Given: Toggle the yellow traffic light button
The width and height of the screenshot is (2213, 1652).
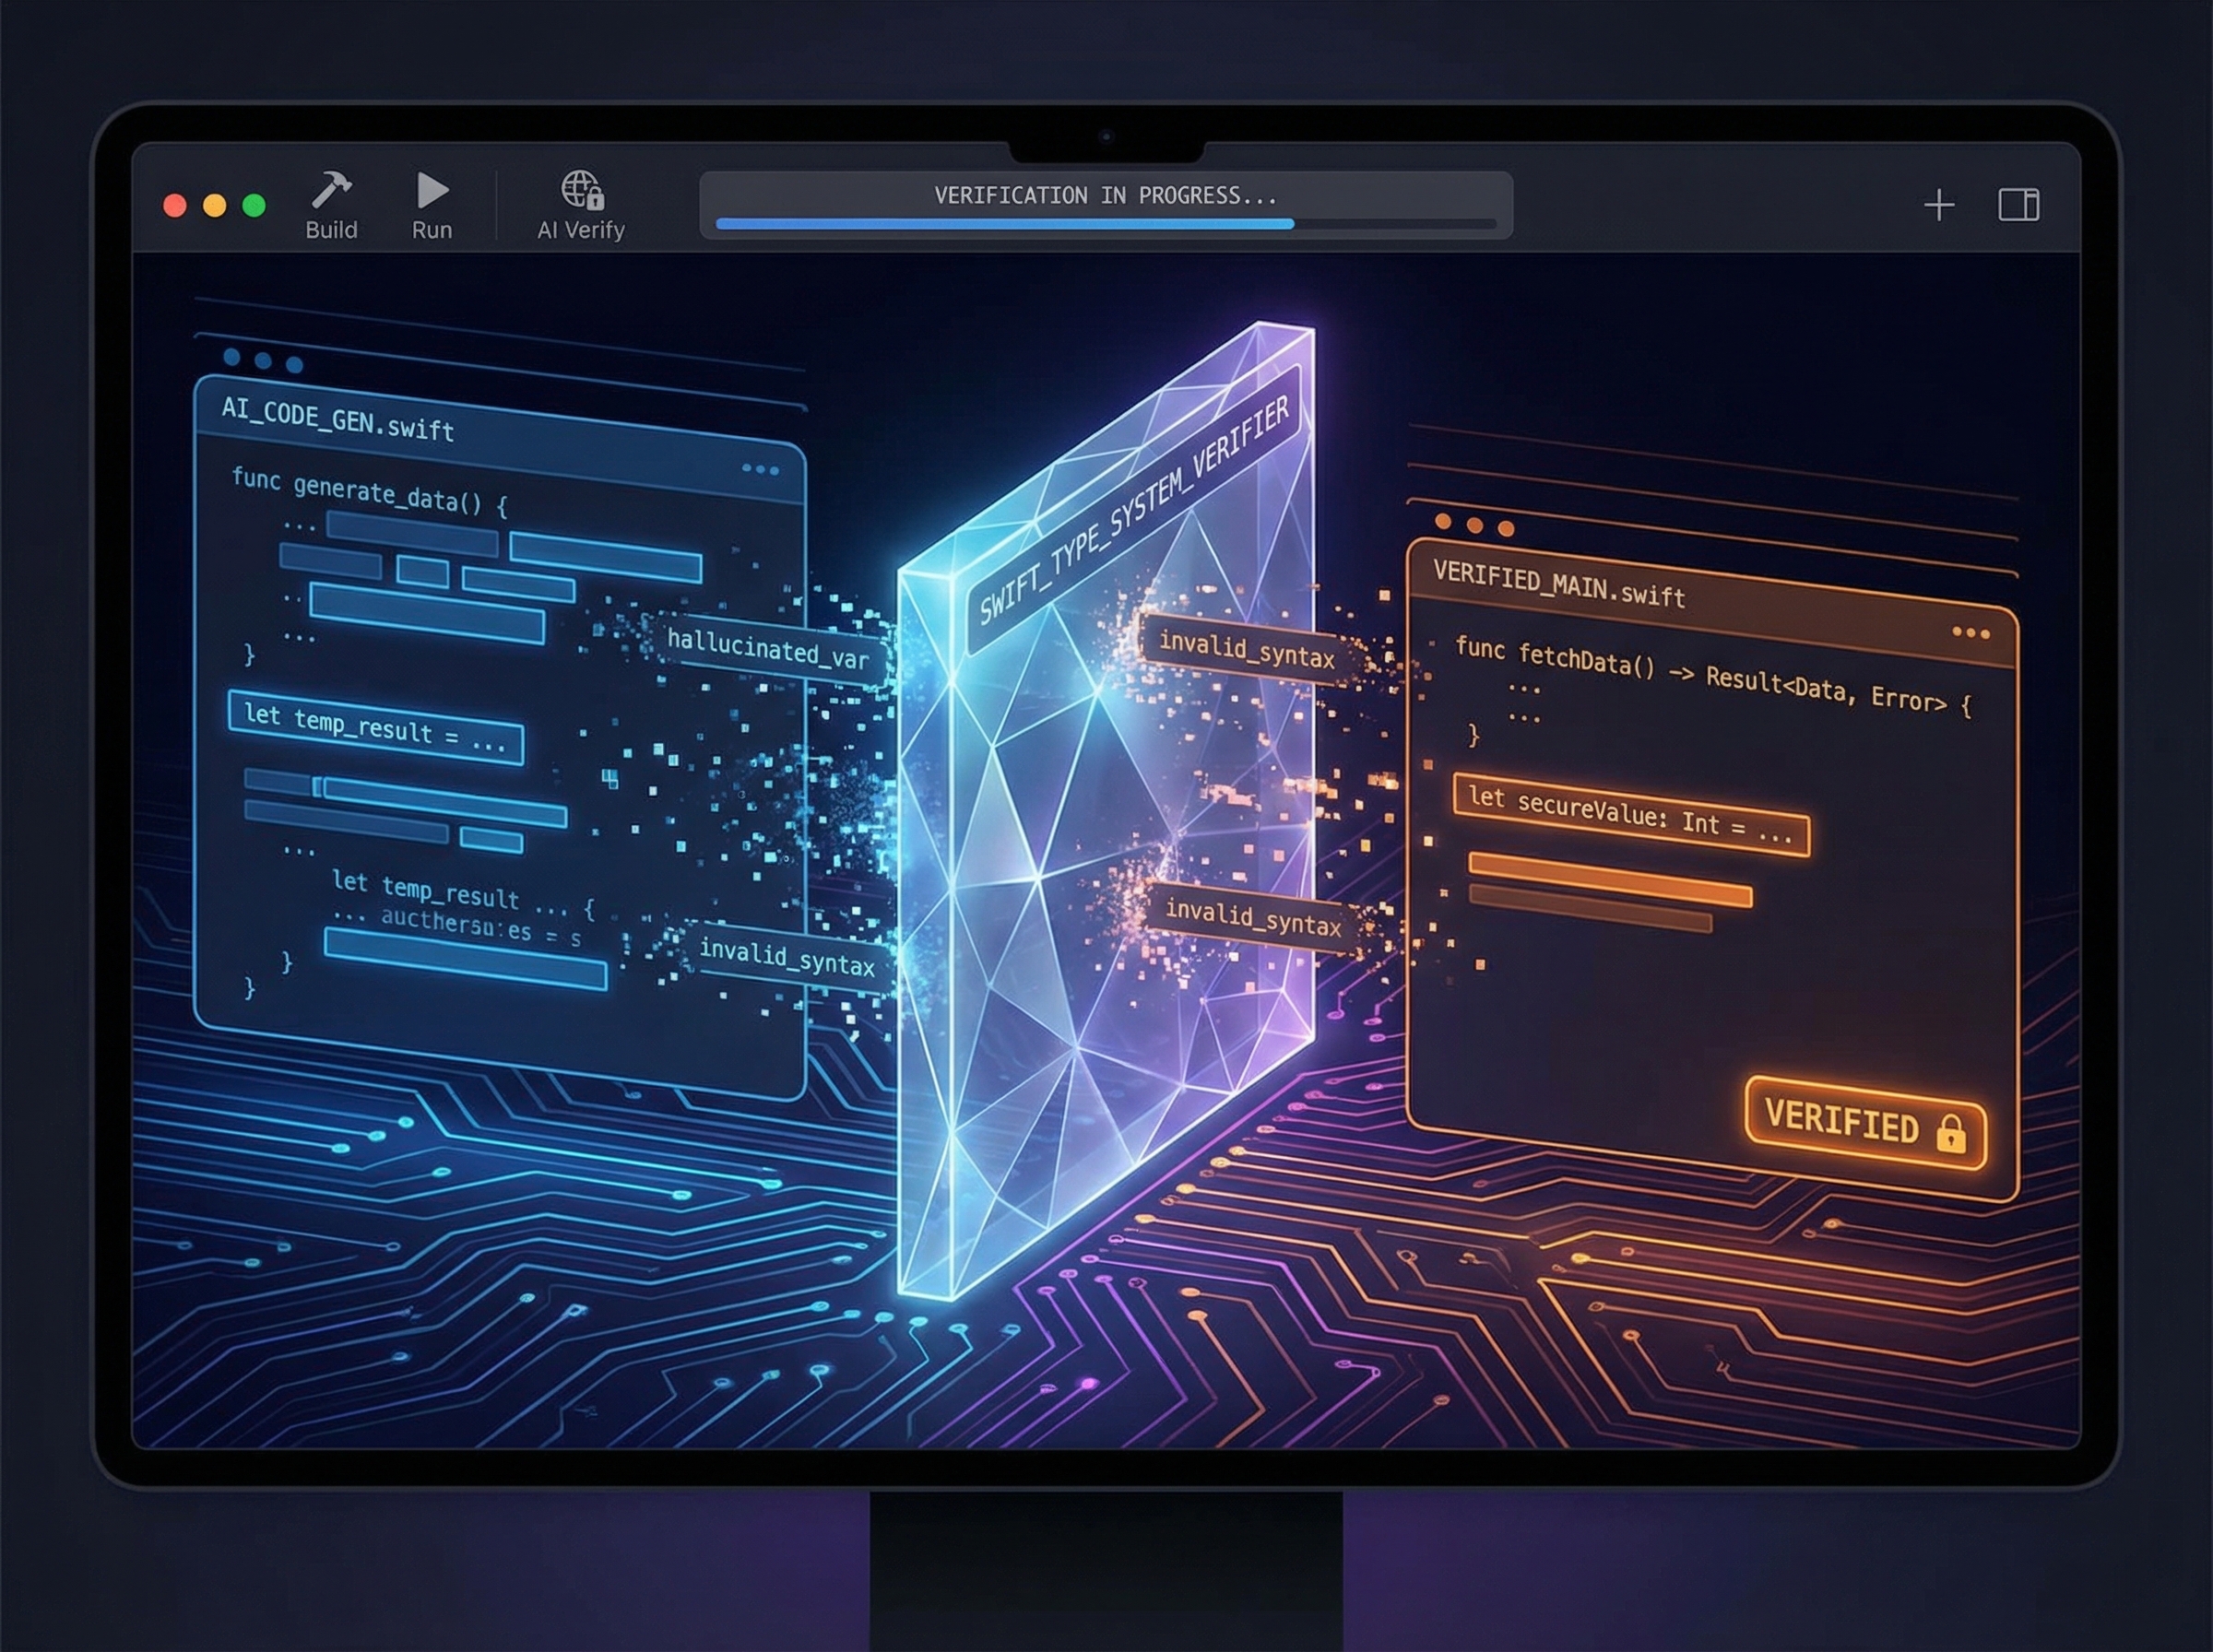Looking at the screenshot, I should point(216,204).
